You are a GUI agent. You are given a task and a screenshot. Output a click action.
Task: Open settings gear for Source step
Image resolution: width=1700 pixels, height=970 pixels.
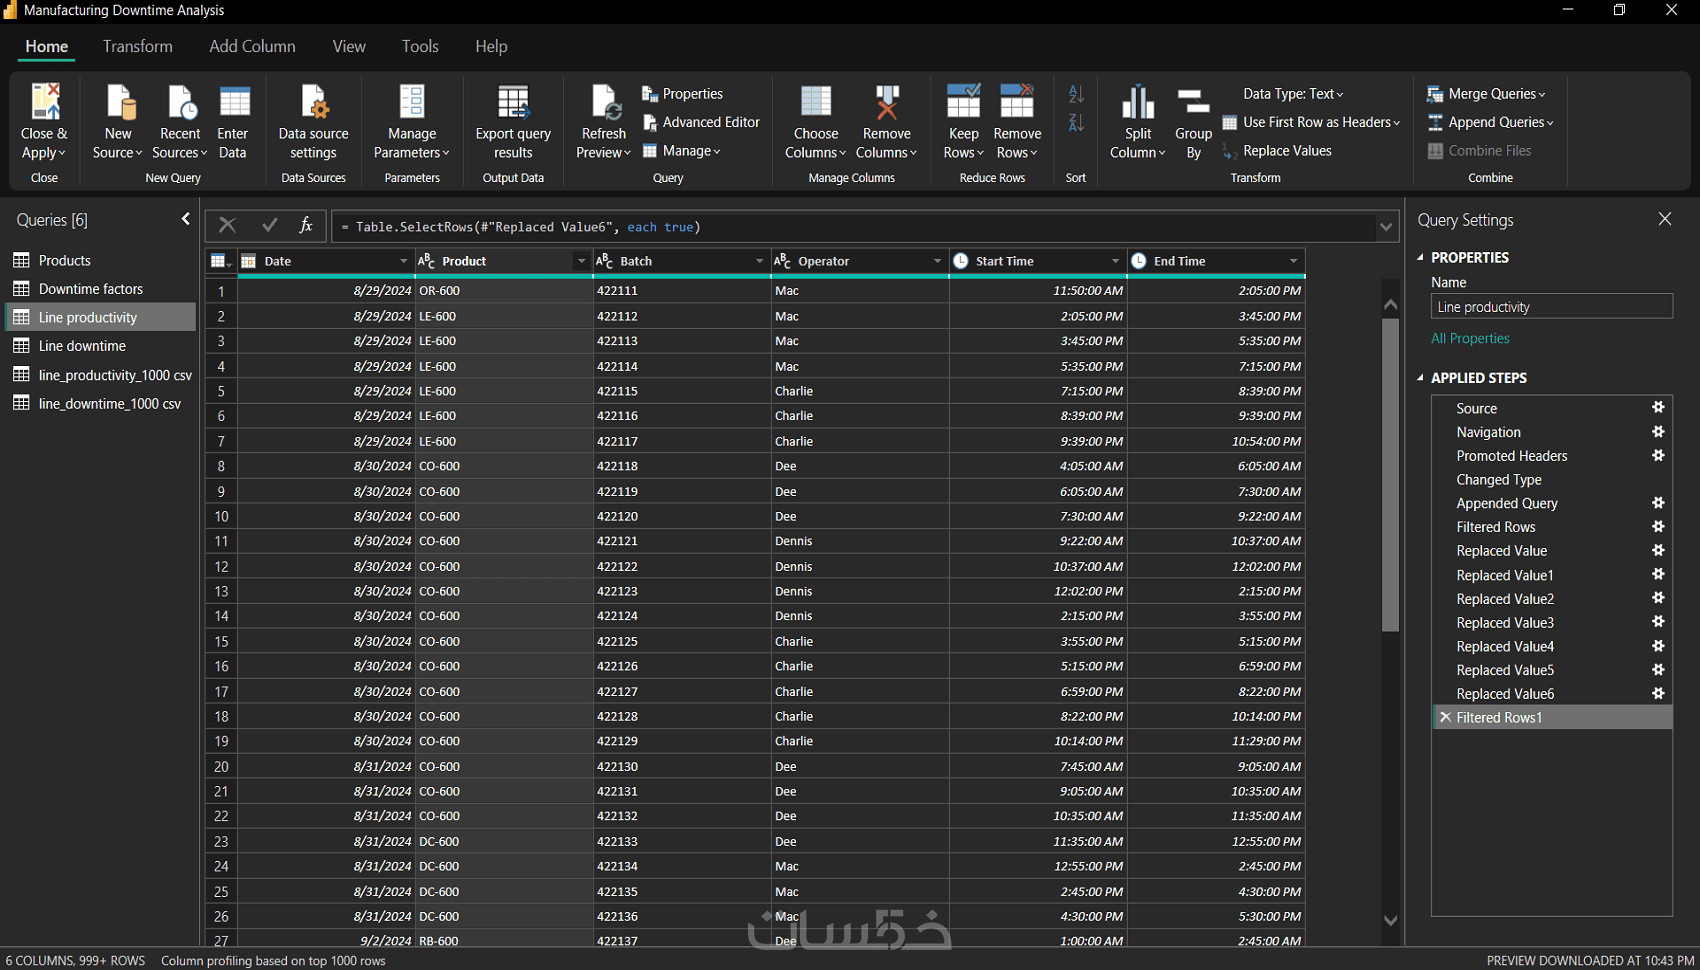click(1658, 408)
